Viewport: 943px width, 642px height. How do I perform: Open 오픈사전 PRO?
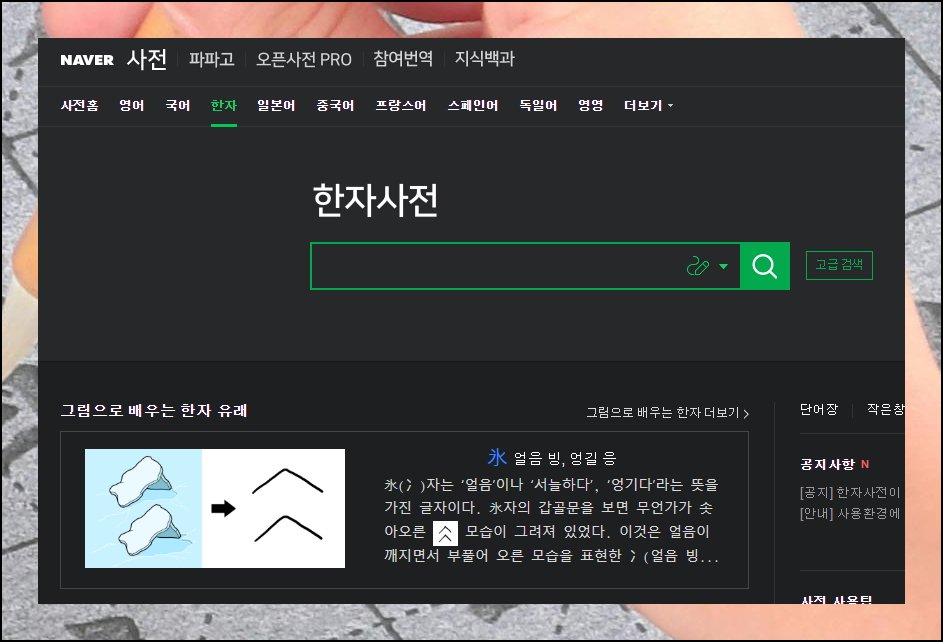304,59
